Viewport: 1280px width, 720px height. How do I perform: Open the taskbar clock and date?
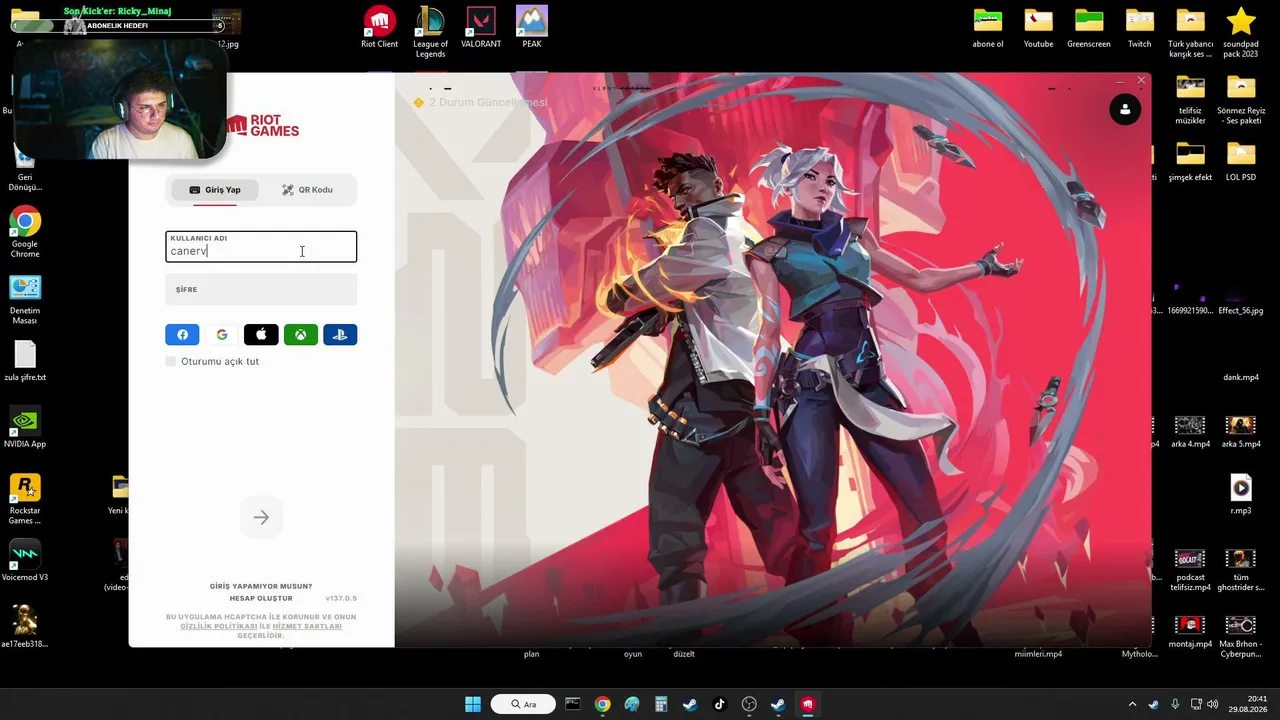tap(1248, 704)
